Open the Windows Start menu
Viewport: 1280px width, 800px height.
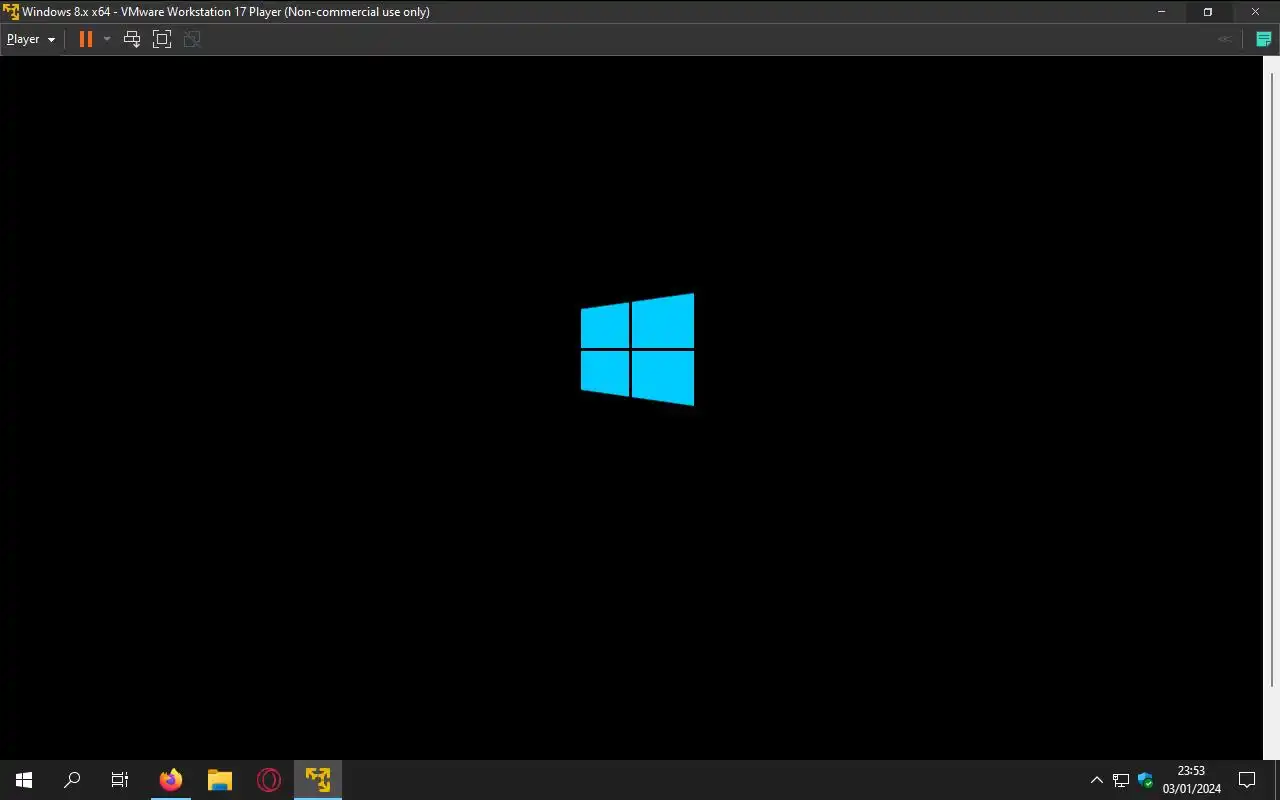click(x=24, y=780)
